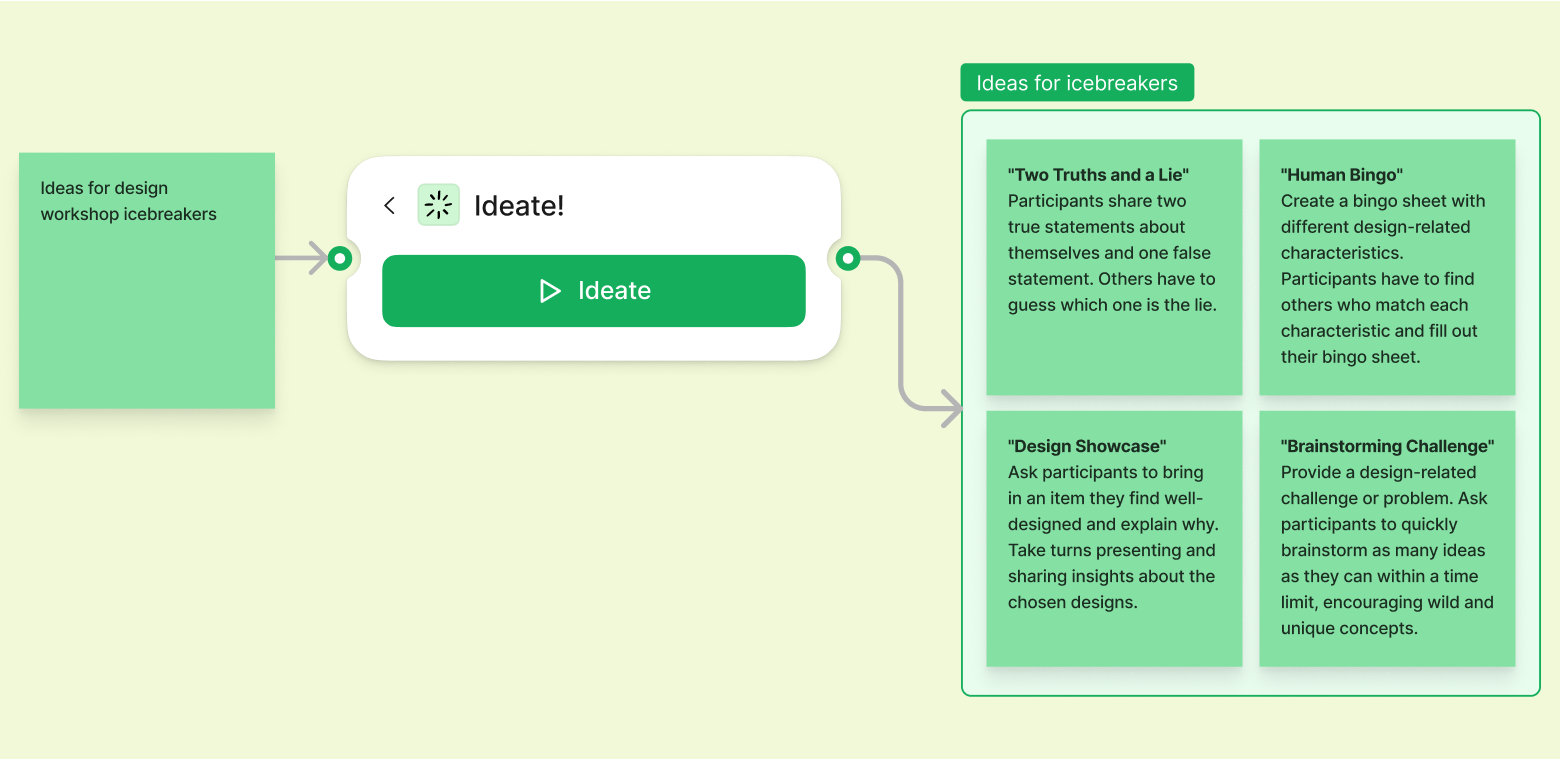Click the arrowhead pointing into Ideate widget
This screenshot has width=1560, height=759.
(x=319, y=258)
